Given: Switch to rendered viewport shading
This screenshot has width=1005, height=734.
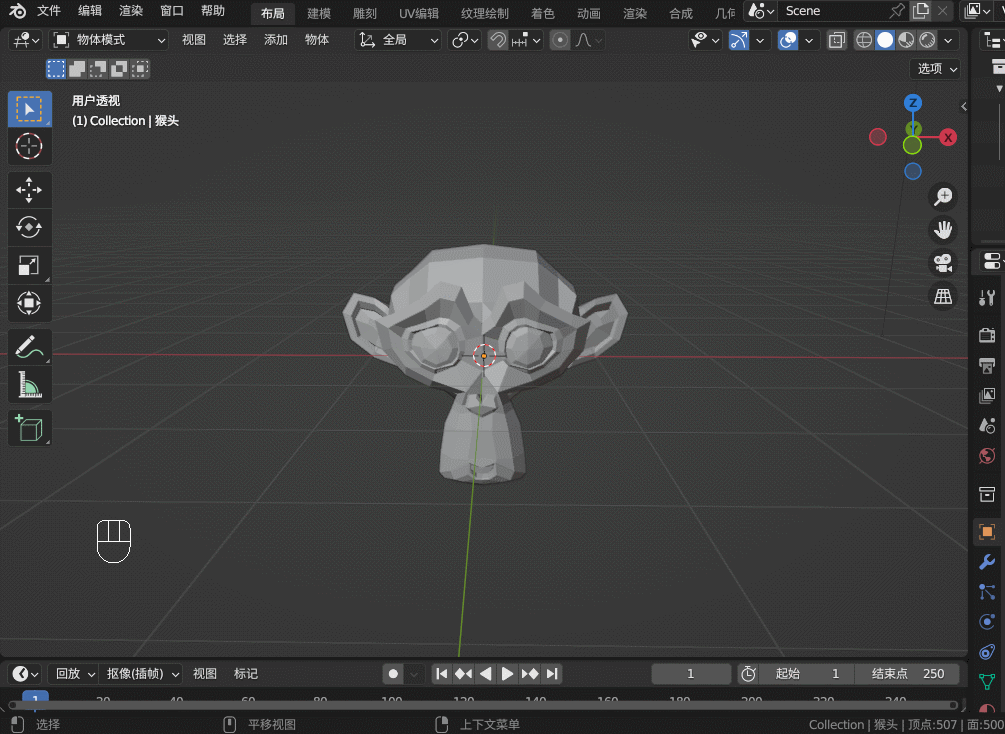Looking at the screenshot, I should coord(927,40).
